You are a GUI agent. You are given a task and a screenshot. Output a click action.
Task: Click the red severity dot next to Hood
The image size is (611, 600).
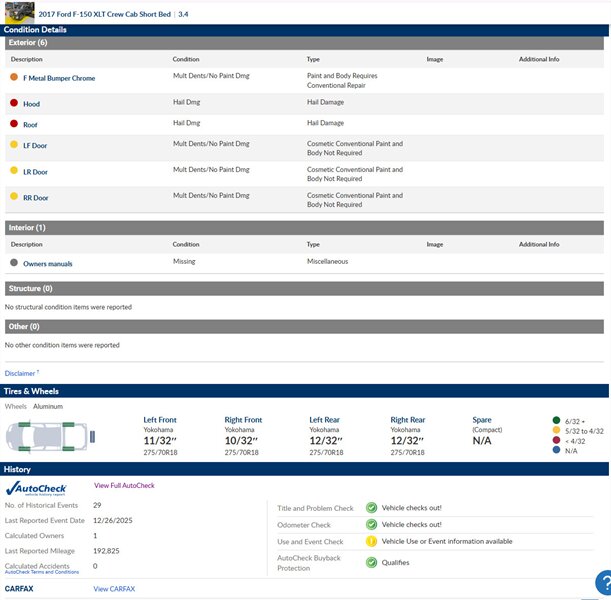(13, 103)
